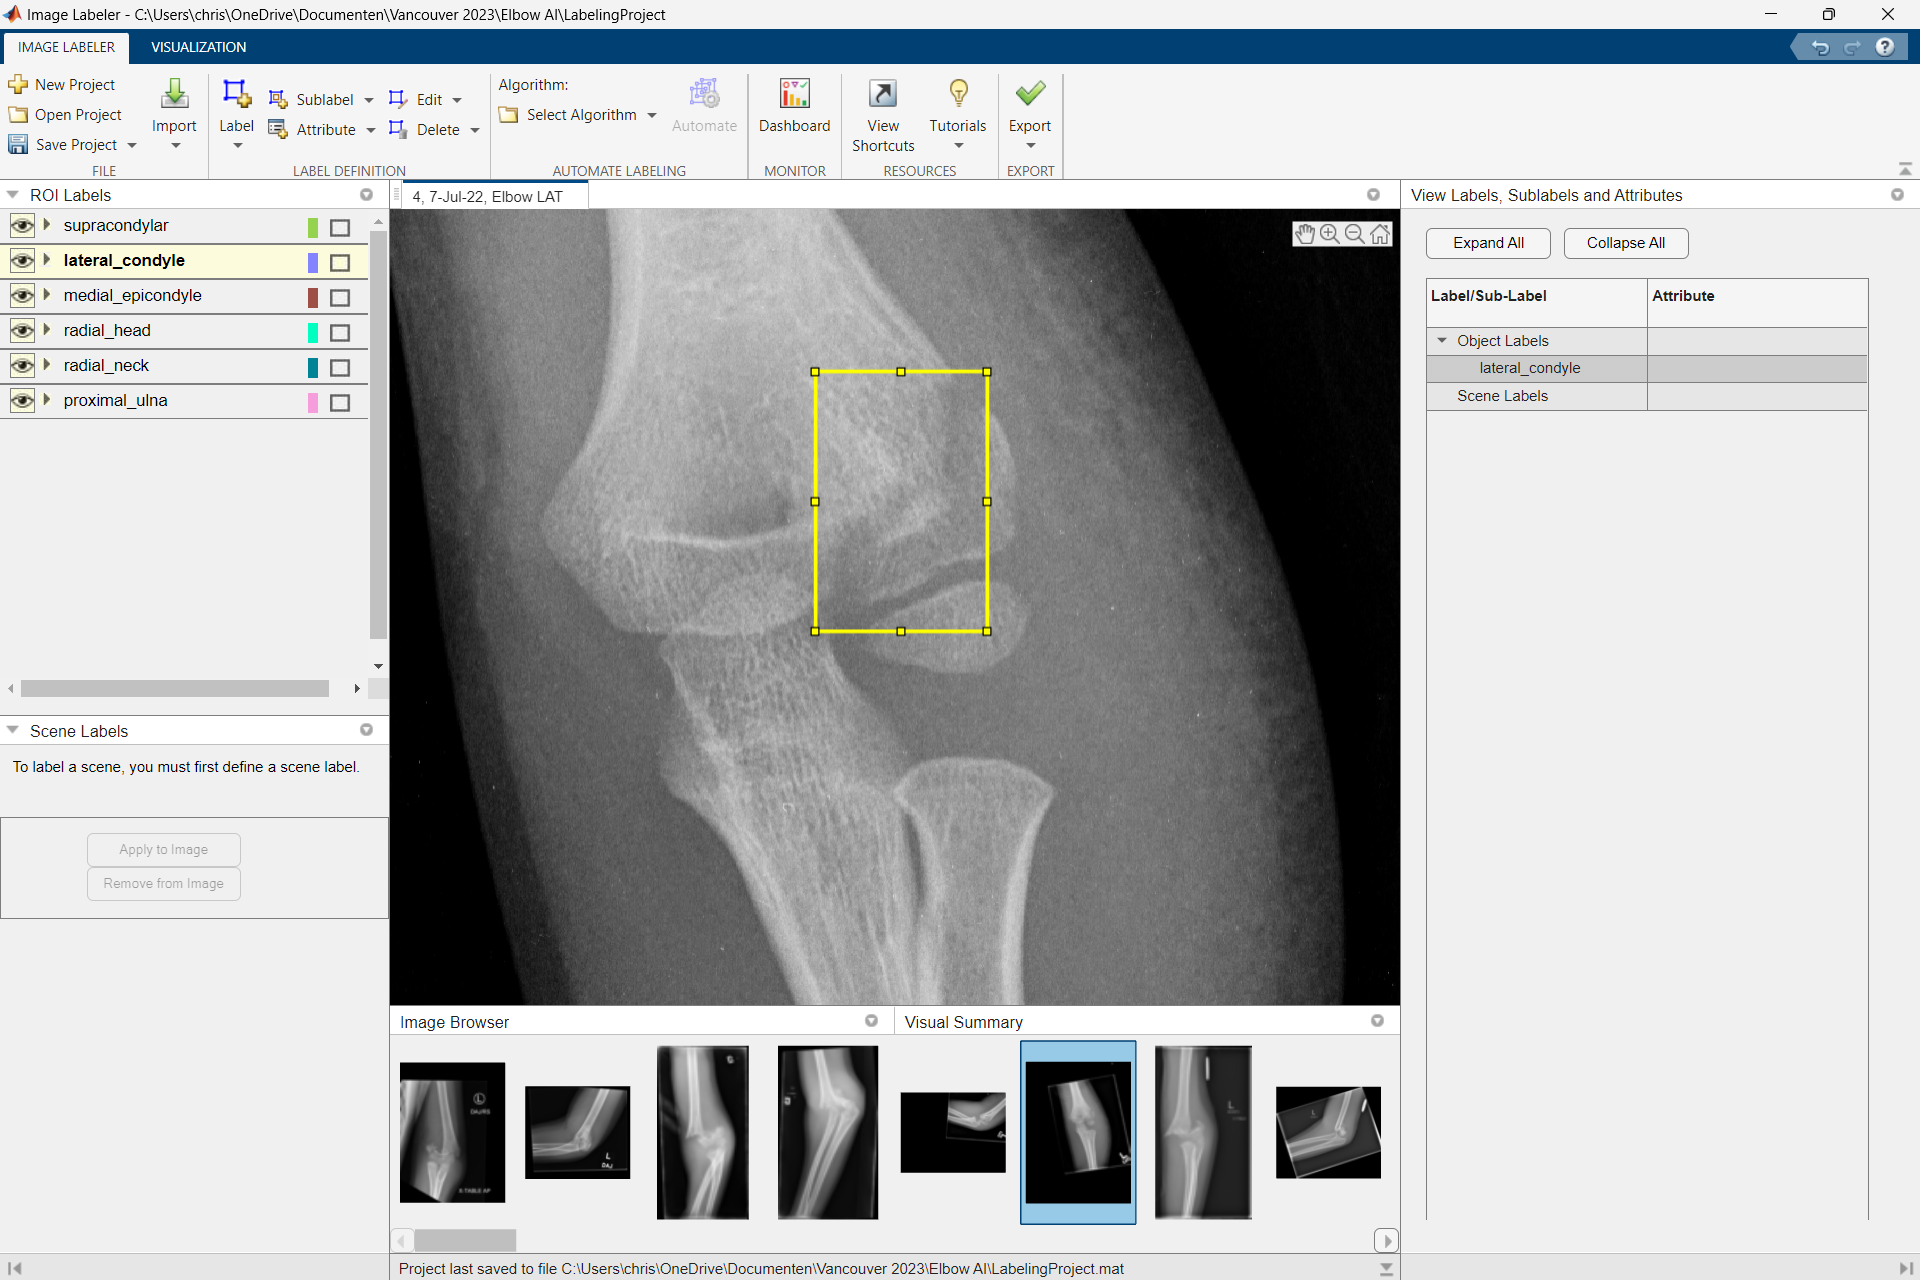The image size is (1920, 1280).
Task: Open the Visual Summary tab
Action: click(x=963, y=1022)
